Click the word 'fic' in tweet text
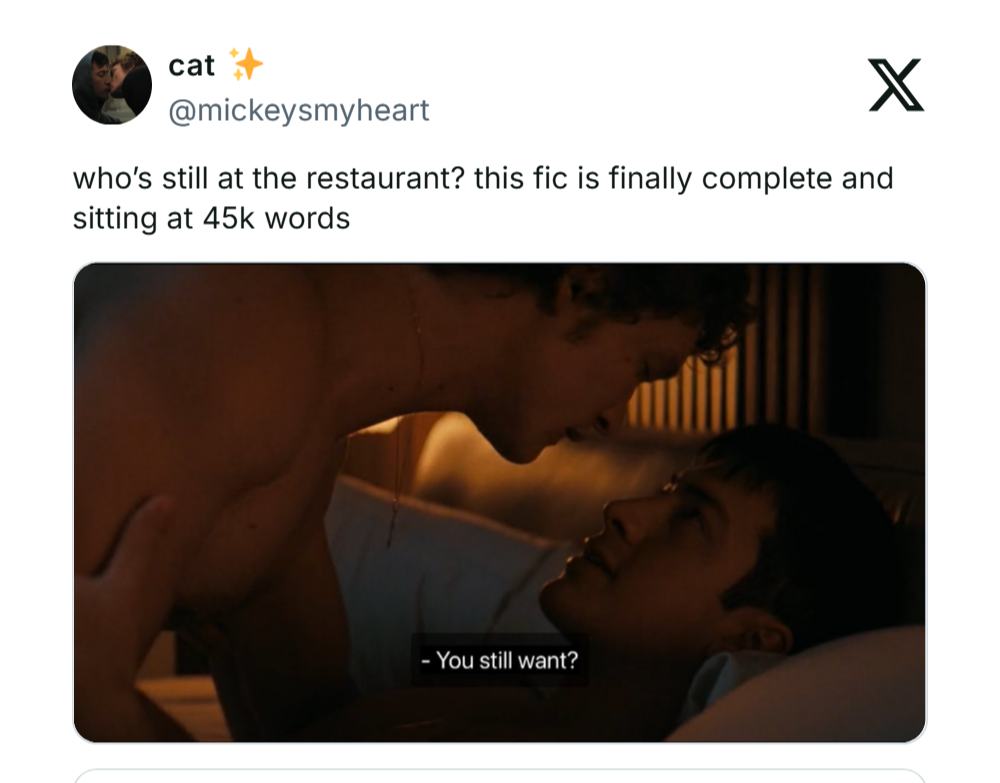 550,178
